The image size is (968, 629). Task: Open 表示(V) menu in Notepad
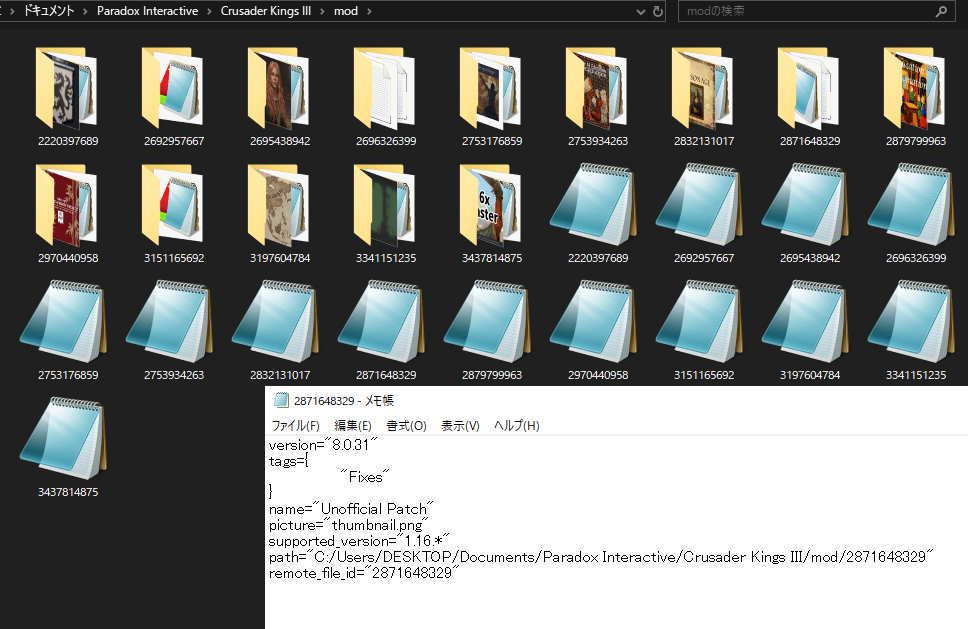point(460,425)
